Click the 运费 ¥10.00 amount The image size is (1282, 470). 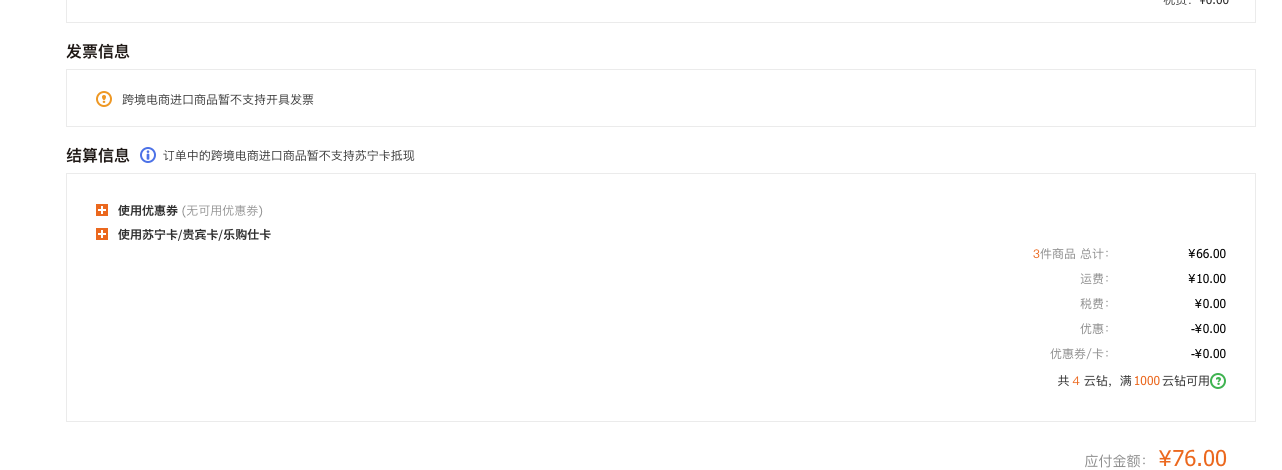pos(1207,279)
